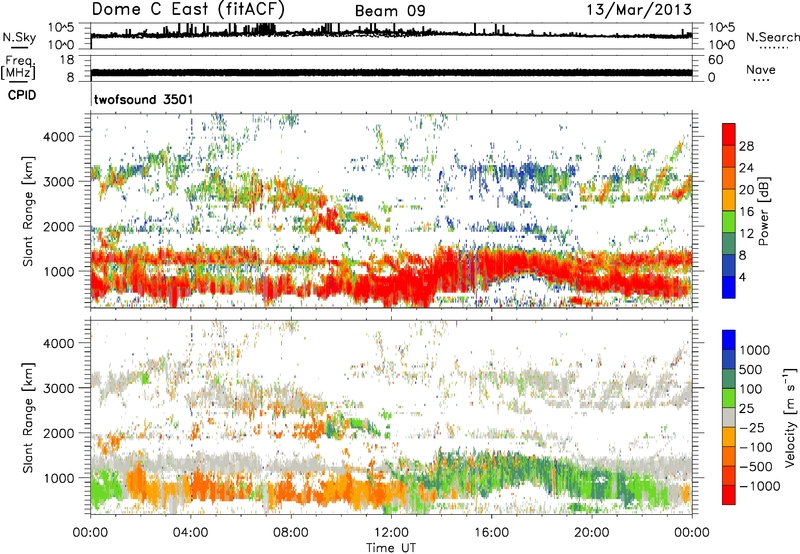Click the blue top of the Velocity color bar
This screenshot has height=554, width=800.
[729, 340]
